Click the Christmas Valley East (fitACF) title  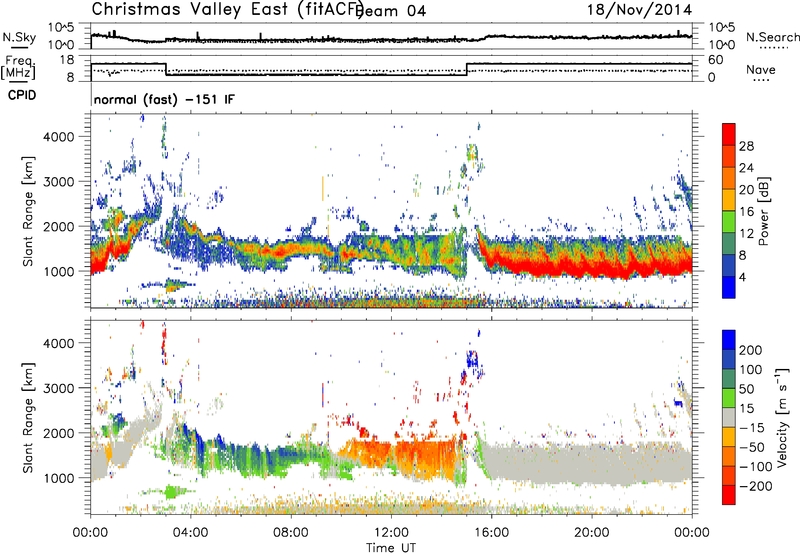(227, 10)
